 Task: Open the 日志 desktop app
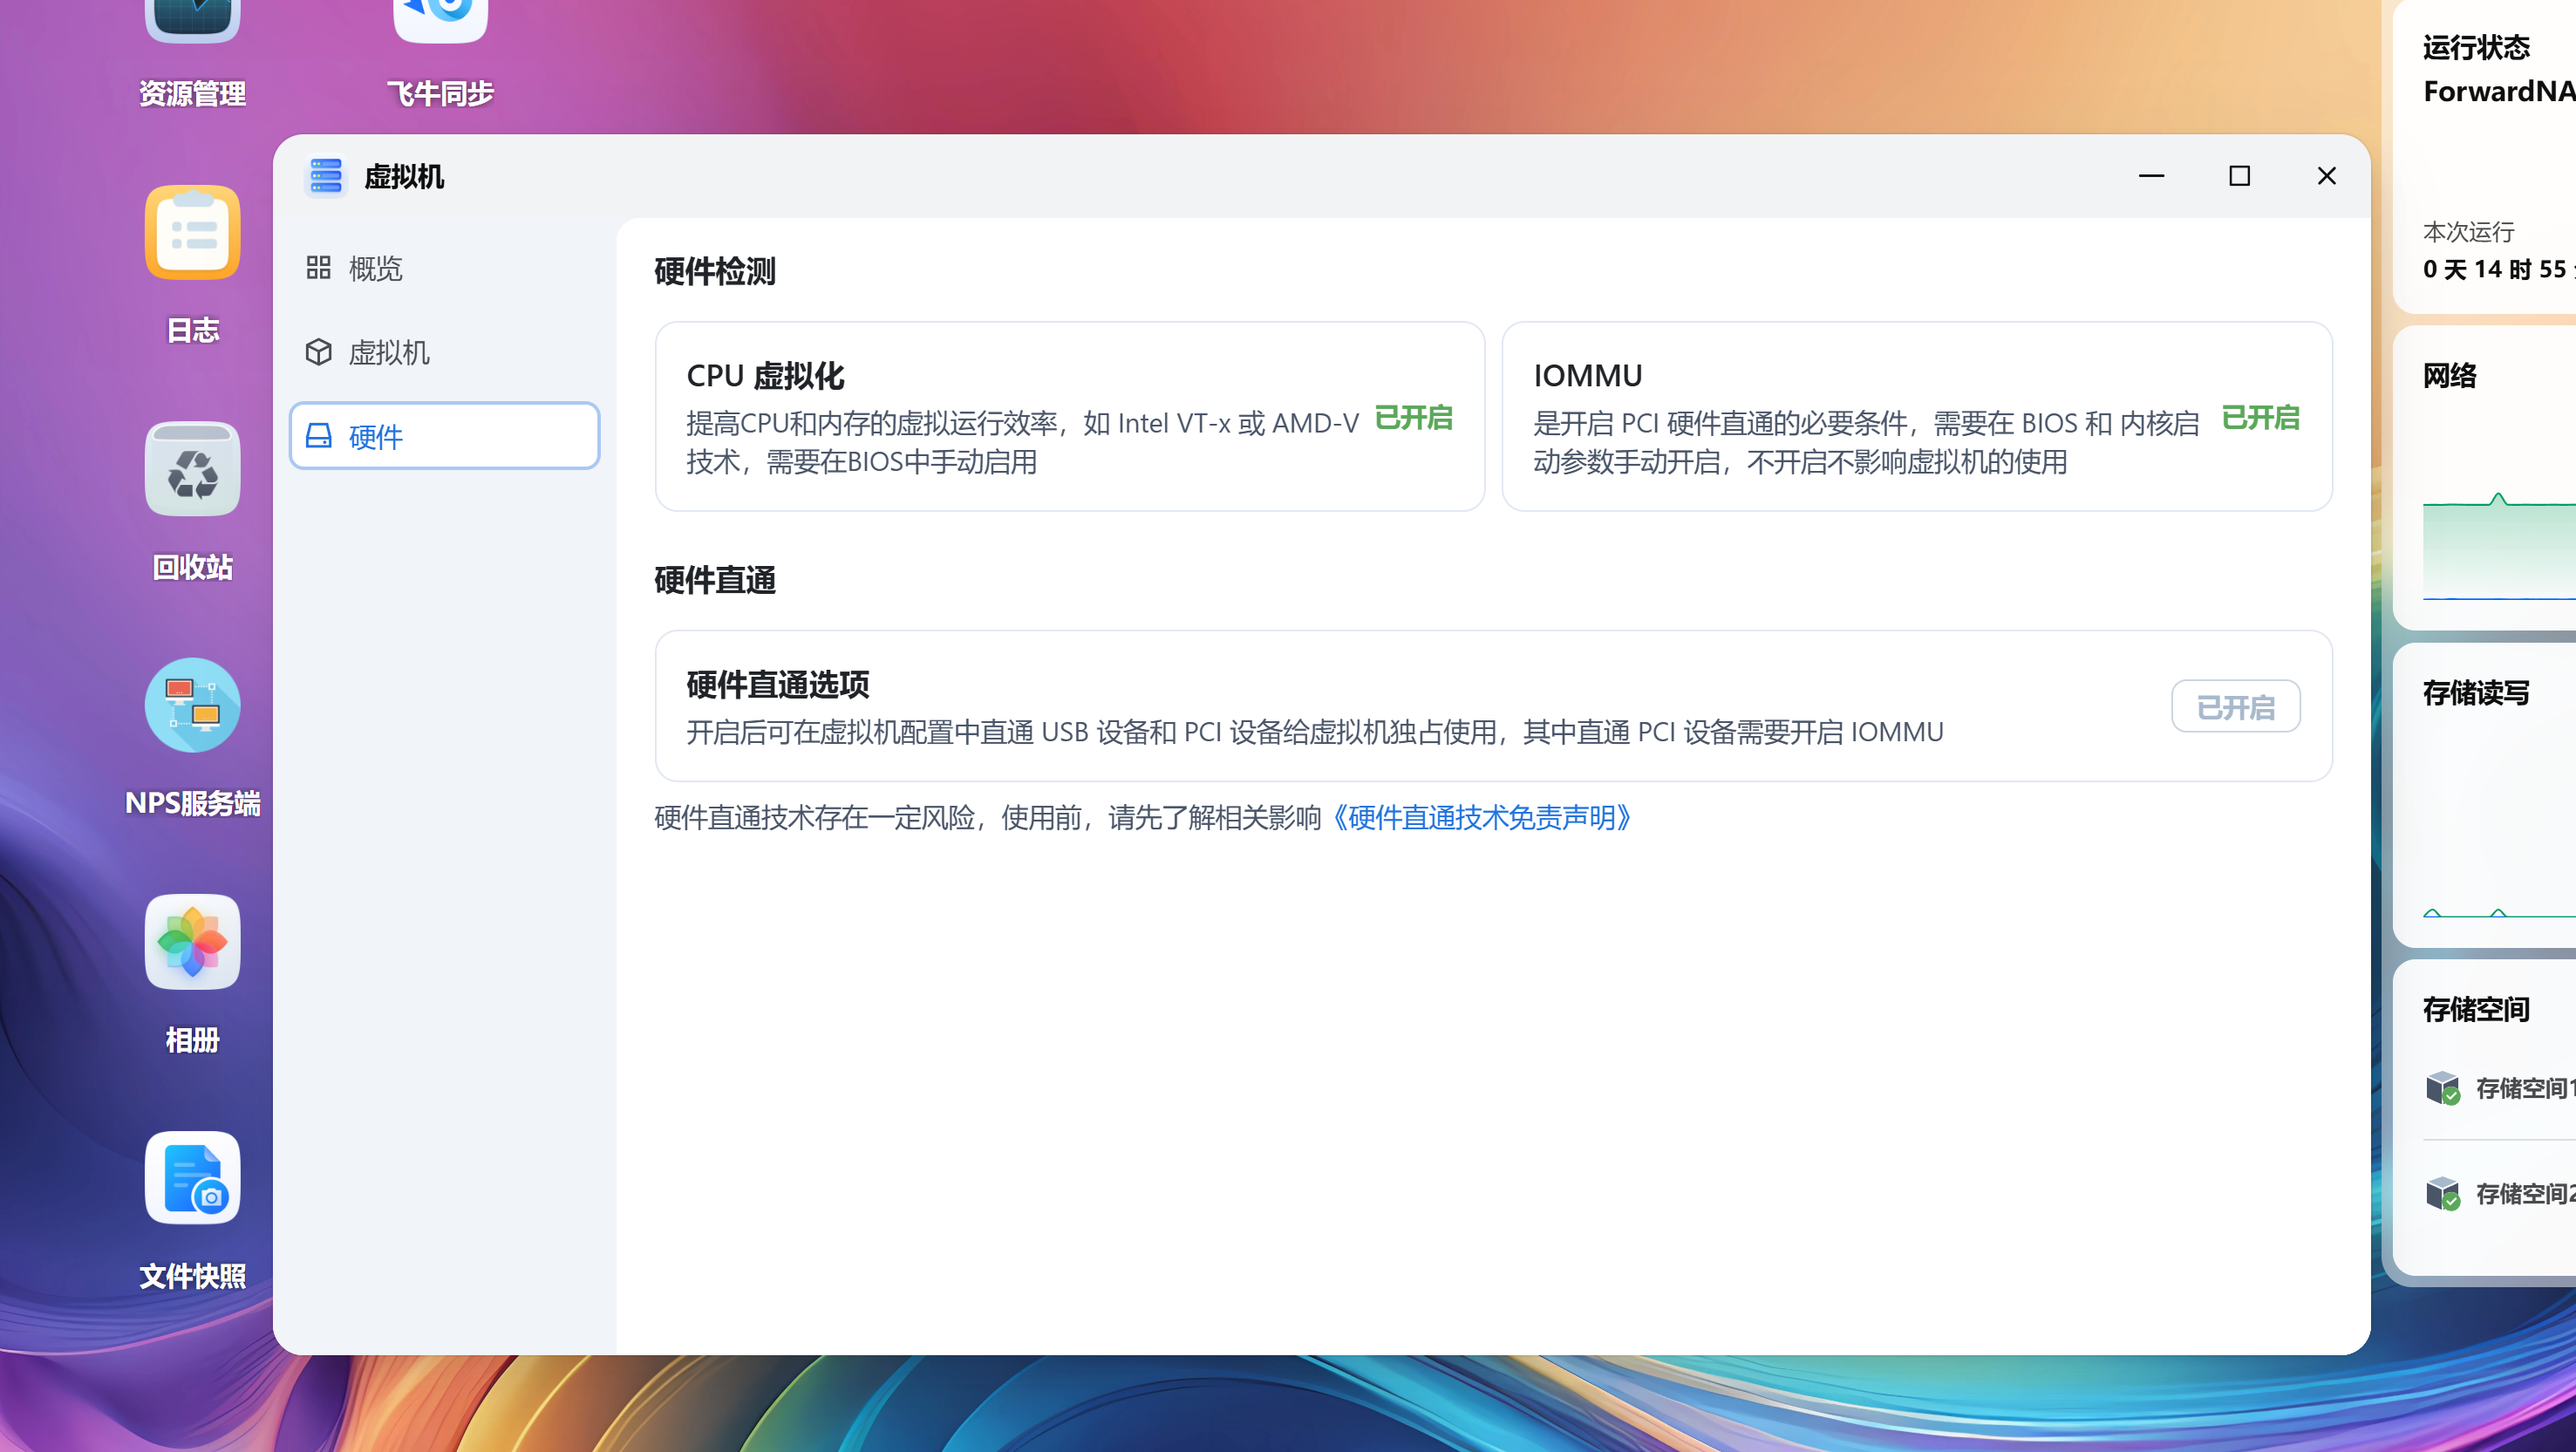[191, 232]
